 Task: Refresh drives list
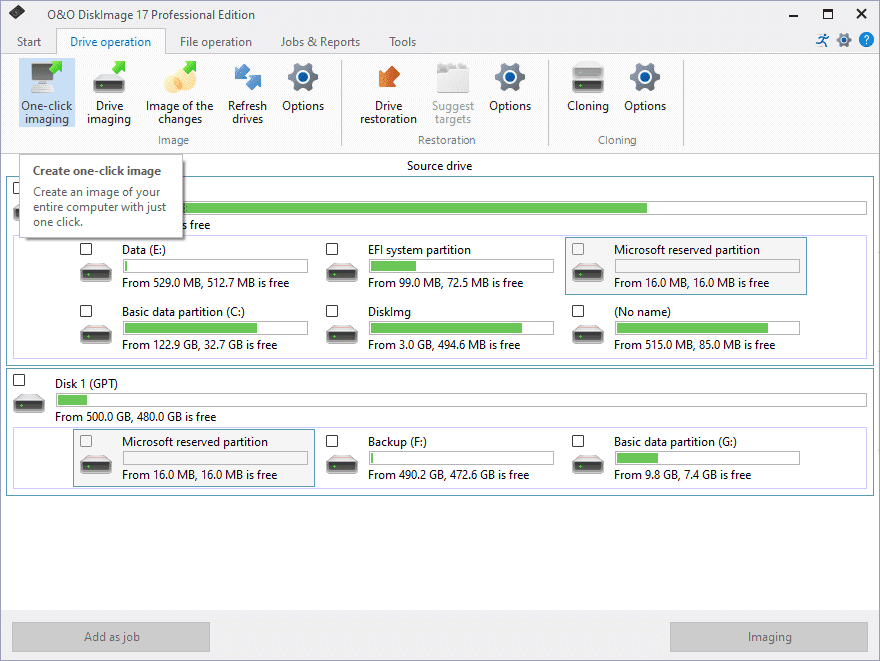click(248, 93)
